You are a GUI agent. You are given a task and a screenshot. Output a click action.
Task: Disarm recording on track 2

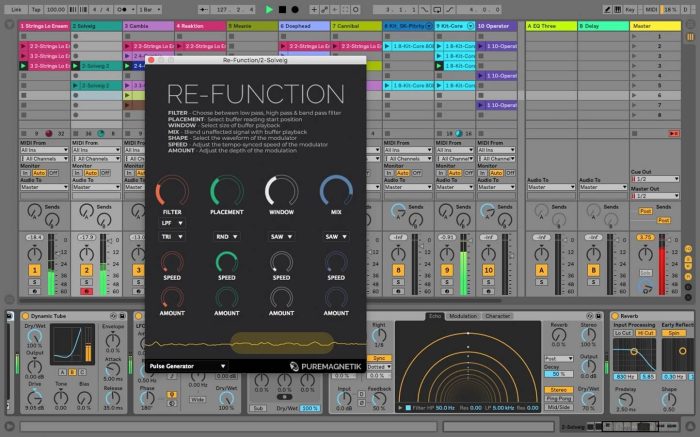pos(87,291)
